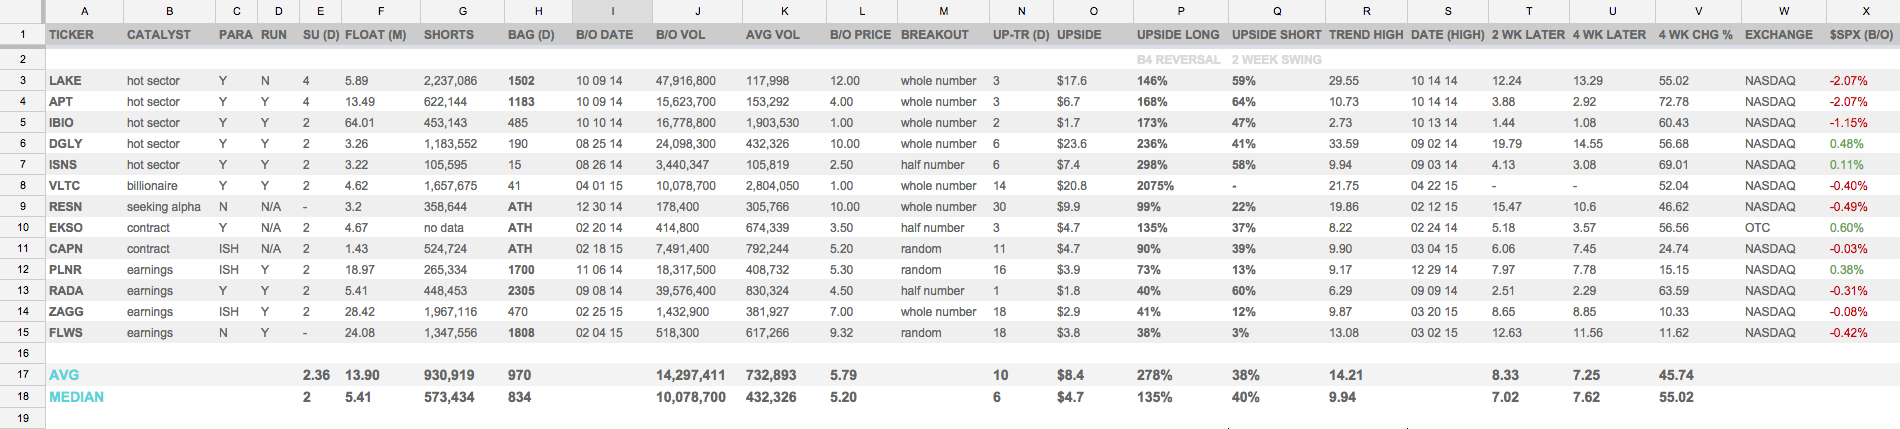This screenshot has width=1900, height=429.
Task: Click the MEDIAN label cell
Action: pyautogui.click(x=77, y=397)
